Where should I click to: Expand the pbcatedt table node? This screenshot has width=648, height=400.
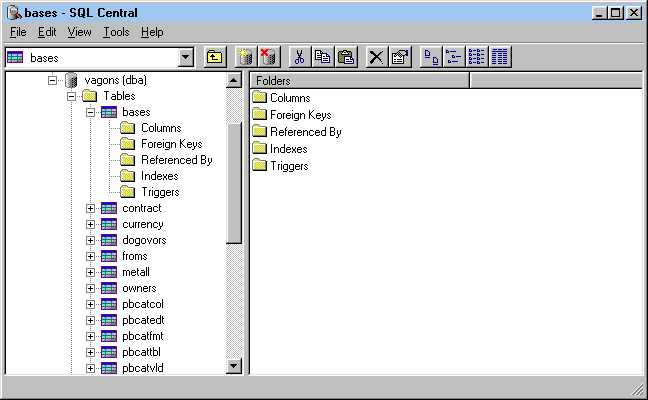coord(91,320)
